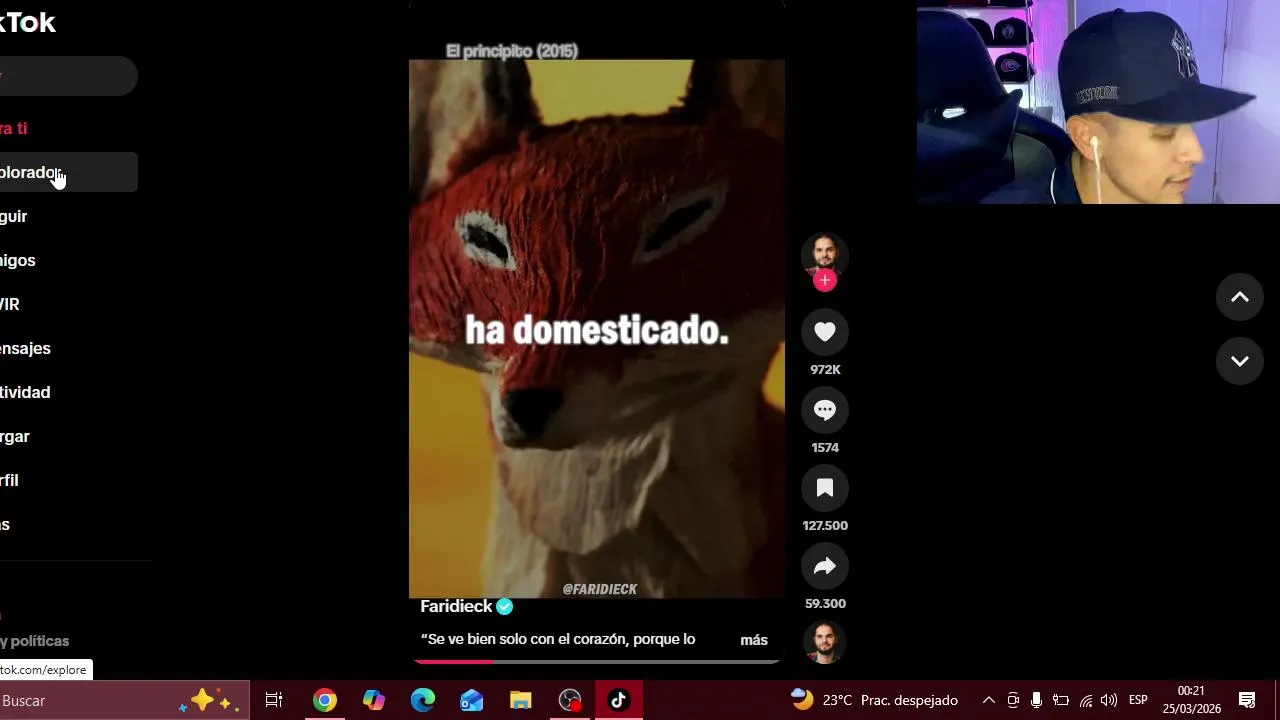Expand description by clicking más
The height and width of the screenshot is (720, 1280).
click(x=754, y=640)
